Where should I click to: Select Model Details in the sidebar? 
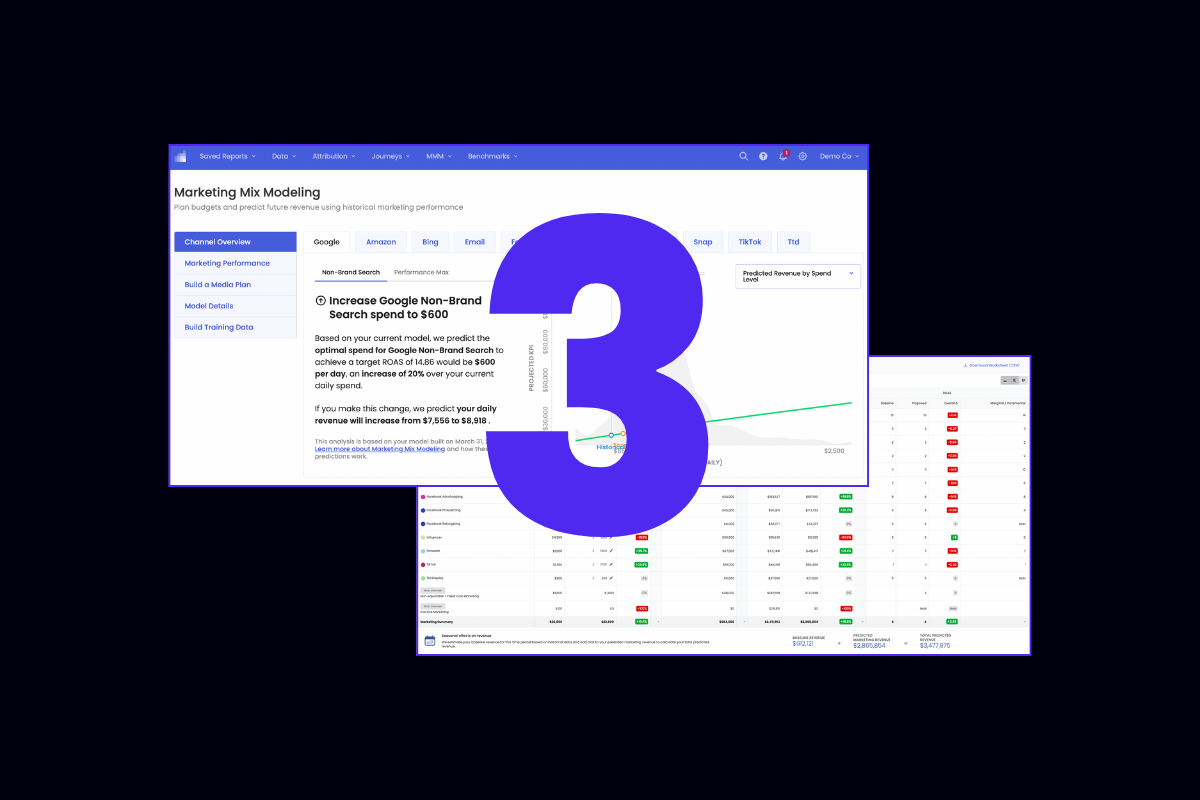tap(209, 306)
